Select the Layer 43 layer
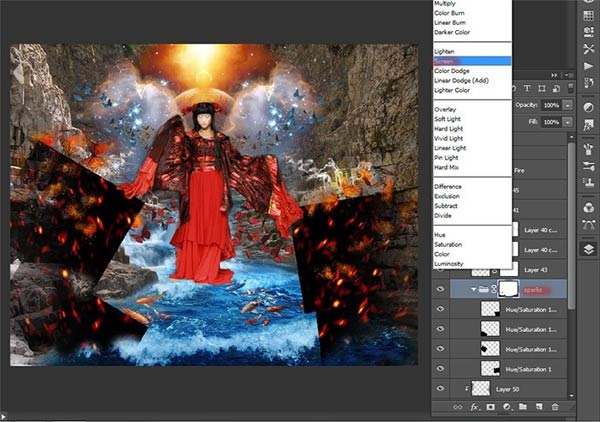The image size is (600, 422). pyautogui.click(x=535, y=270)
